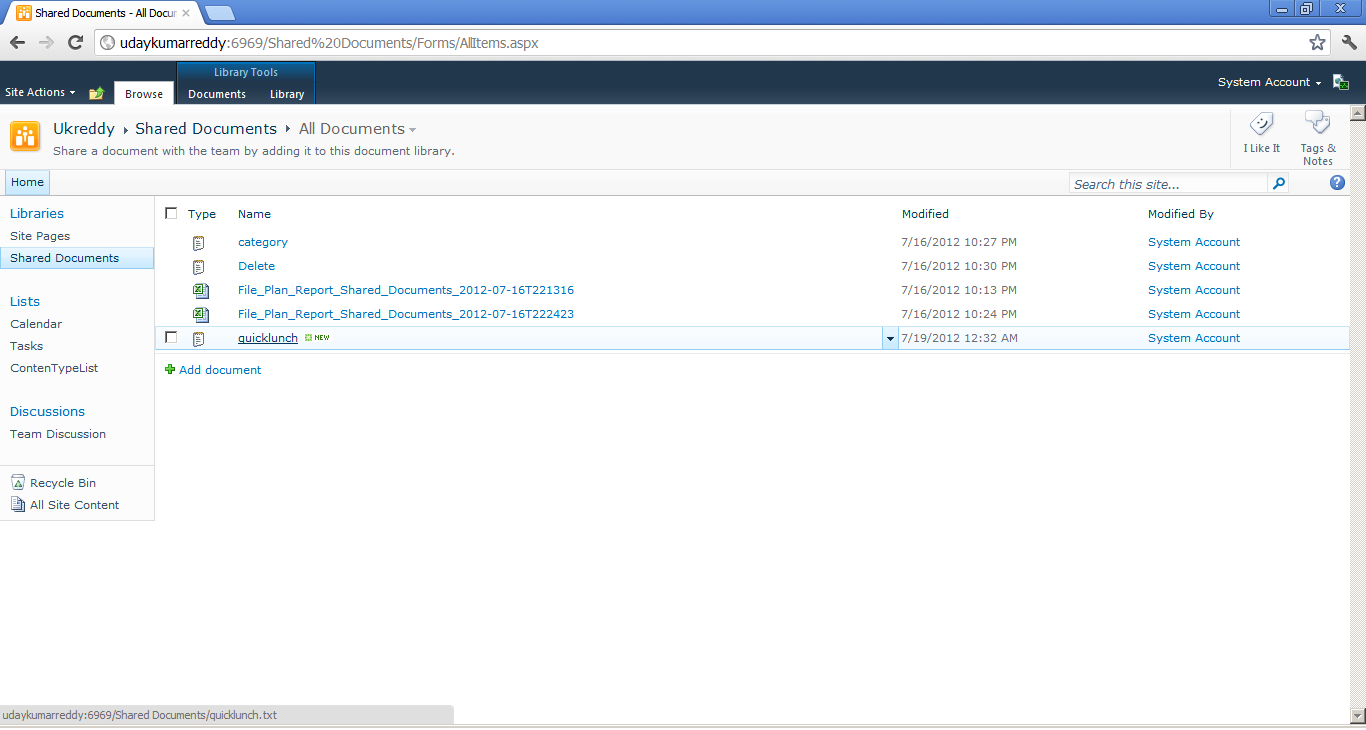Check the checkbox on the quicklunch row

pyautogui.click(x=170, y=337)
